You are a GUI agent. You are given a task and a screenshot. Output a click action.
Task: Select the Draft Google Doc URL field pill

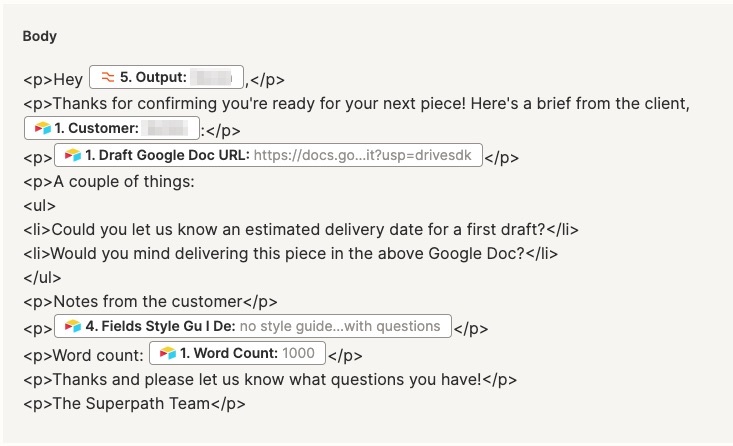pos(268,155)
